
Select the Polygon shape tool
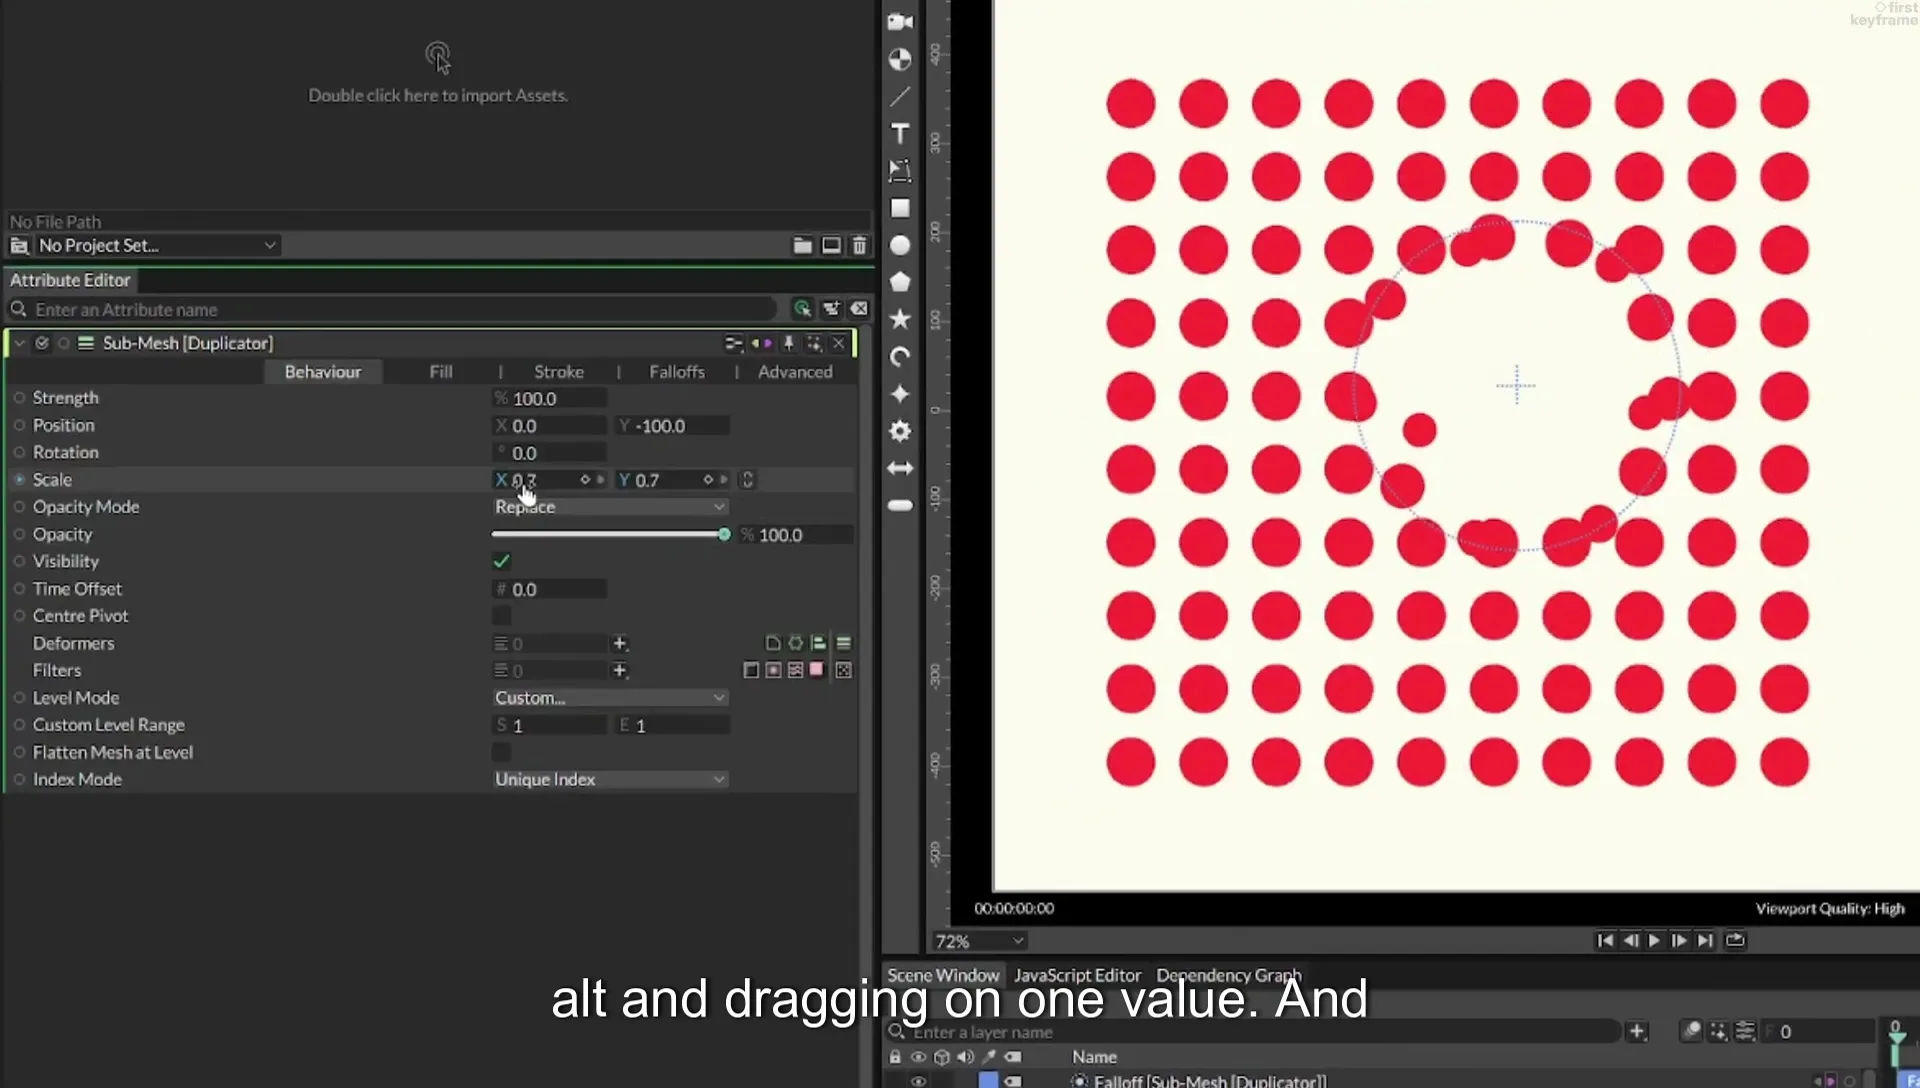(x=900, y=282)
